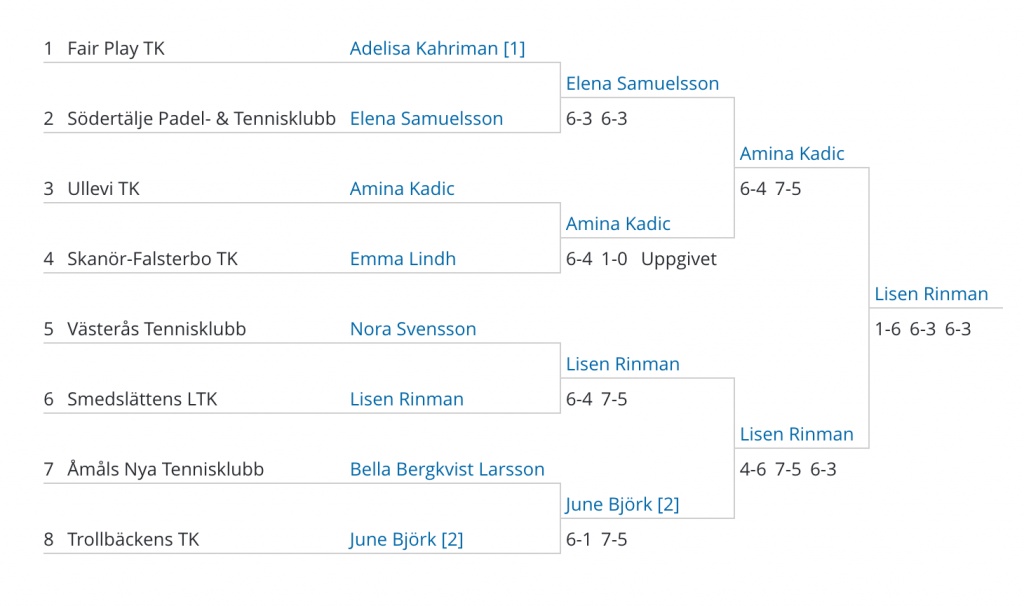Click the semifinal score 4-6 7-5 6-3
Viewport: 1024px width, 606px height.
788,470
